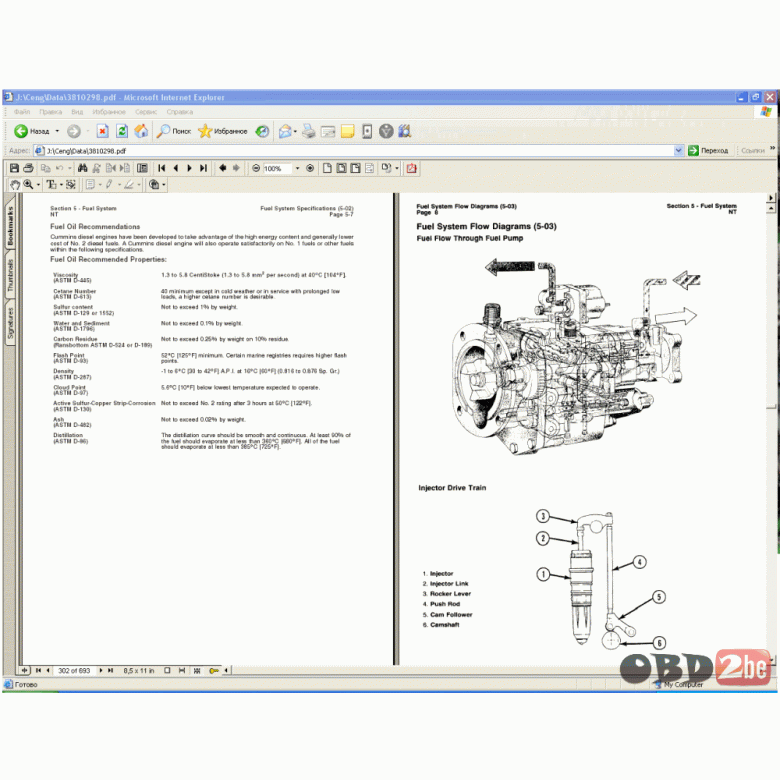Open the Избранное favorites panel
The height and width of the screenshot is (780, 780).
222,131
